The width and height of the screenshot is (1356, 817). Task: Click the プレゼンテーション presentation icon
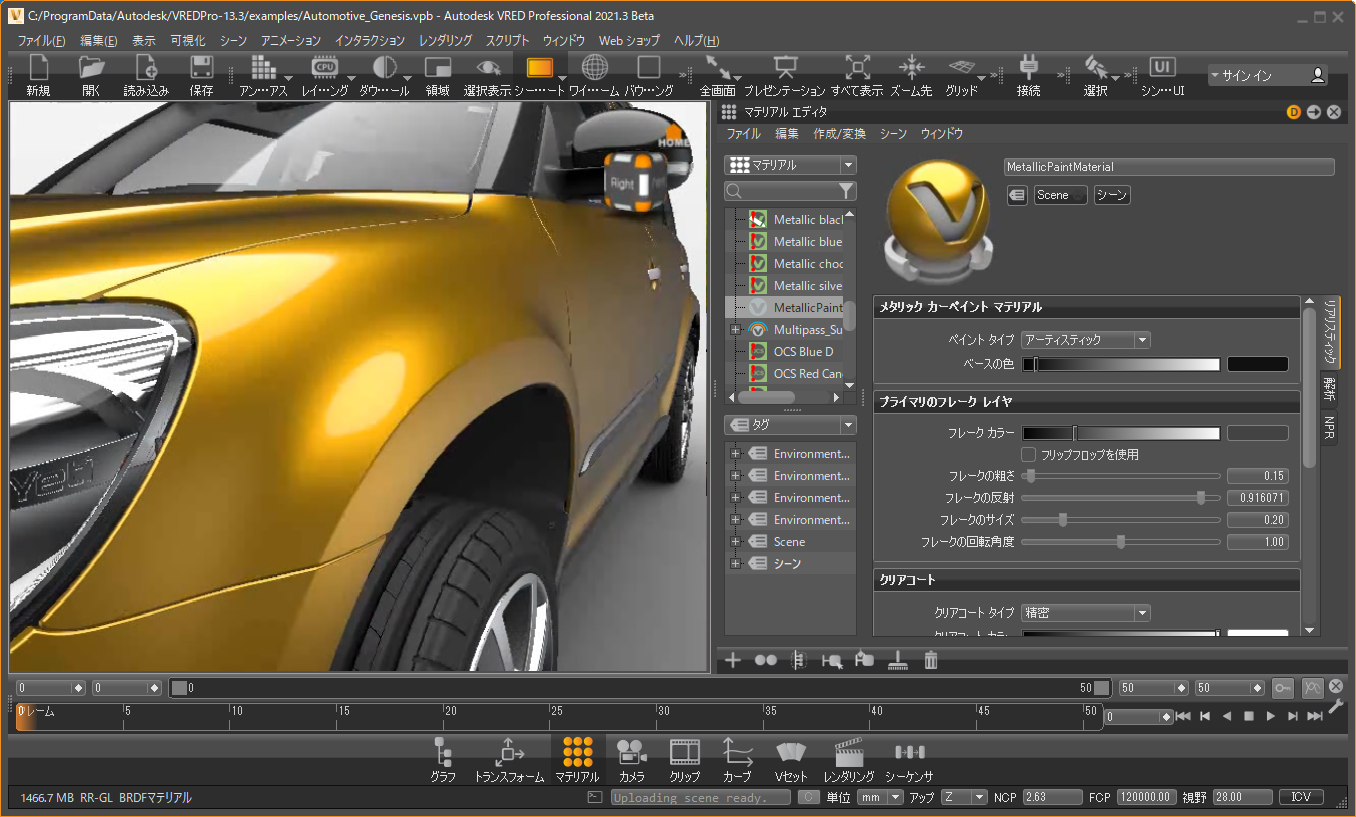[x=785, y=68]
